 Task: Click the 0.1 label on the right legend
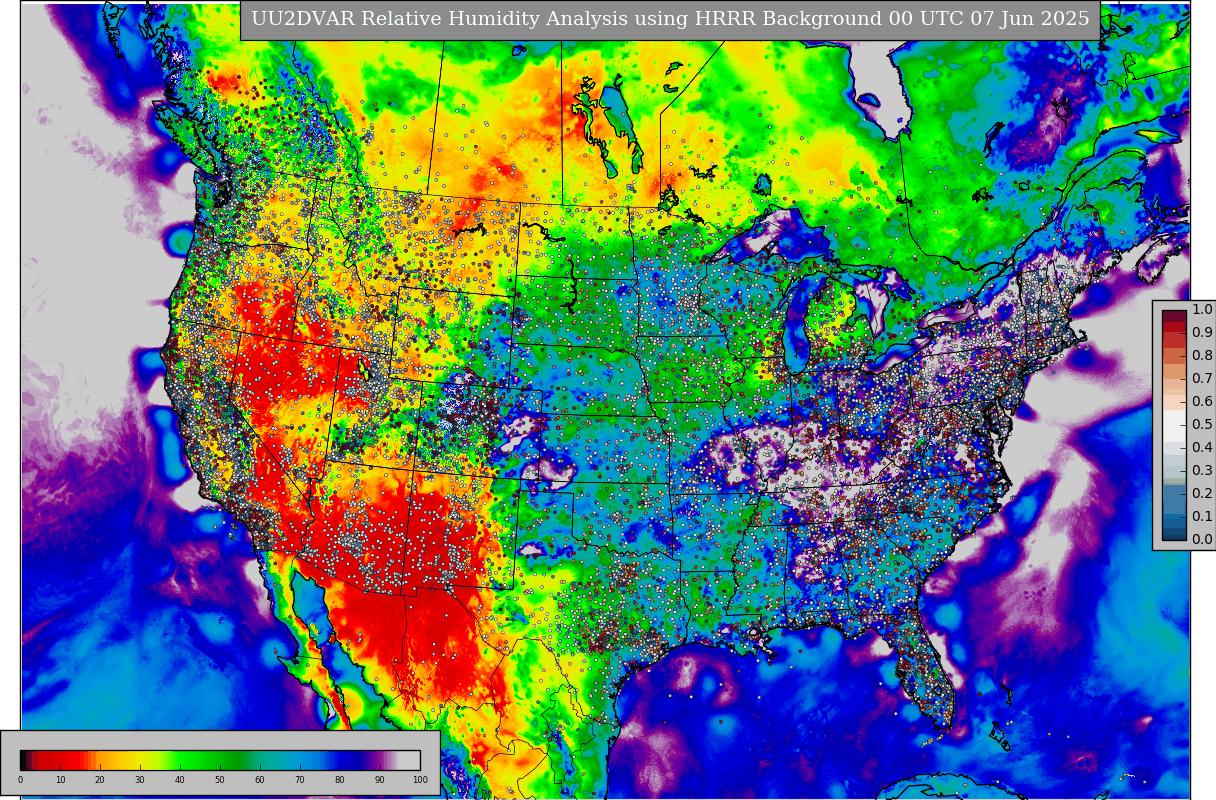[1202, 516]
